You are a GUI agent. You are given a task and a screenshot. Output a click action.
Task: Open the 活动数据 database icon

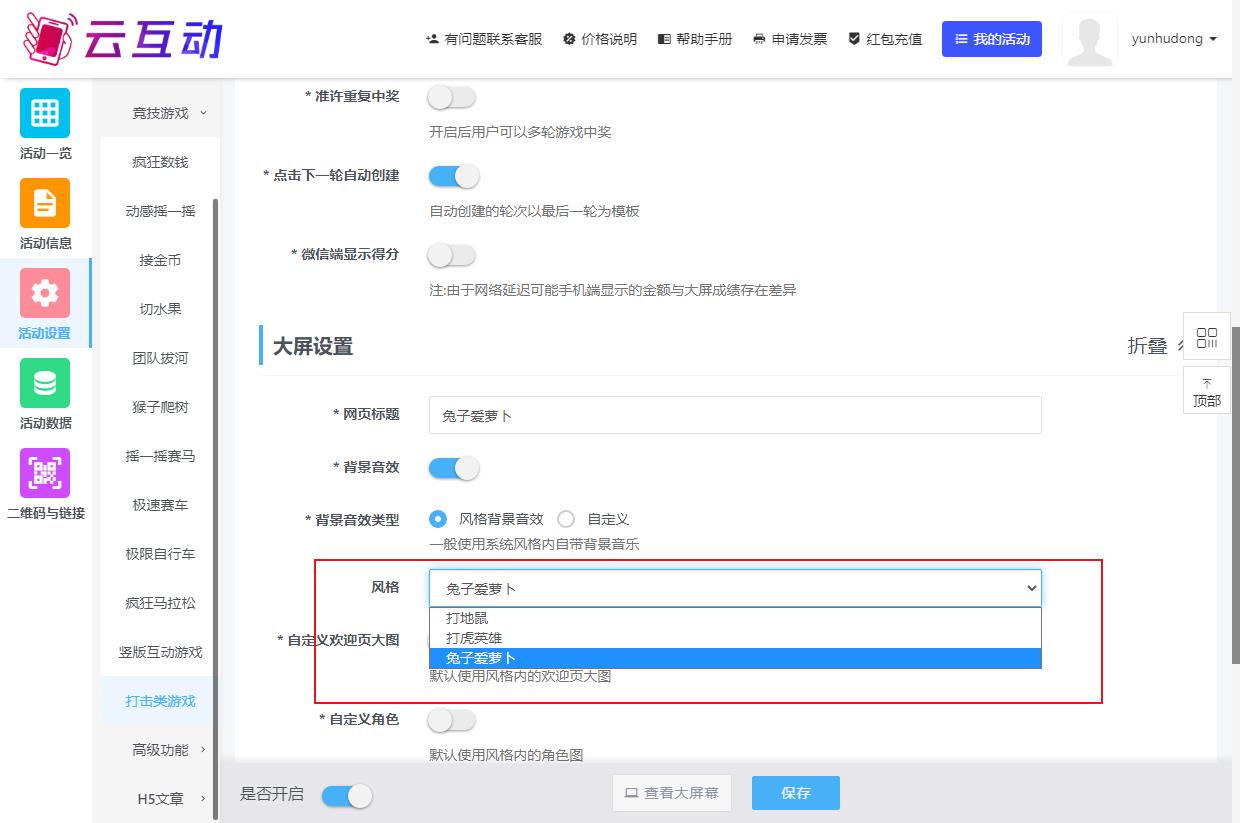point(45,383)
